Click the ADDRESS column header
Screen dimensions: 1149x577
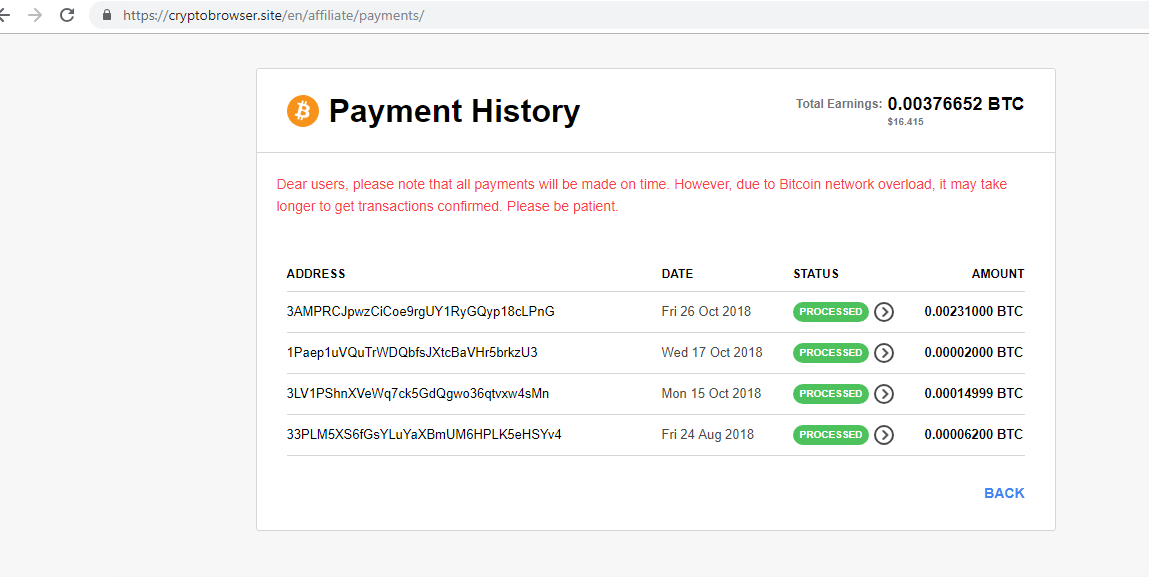point(316,274)
